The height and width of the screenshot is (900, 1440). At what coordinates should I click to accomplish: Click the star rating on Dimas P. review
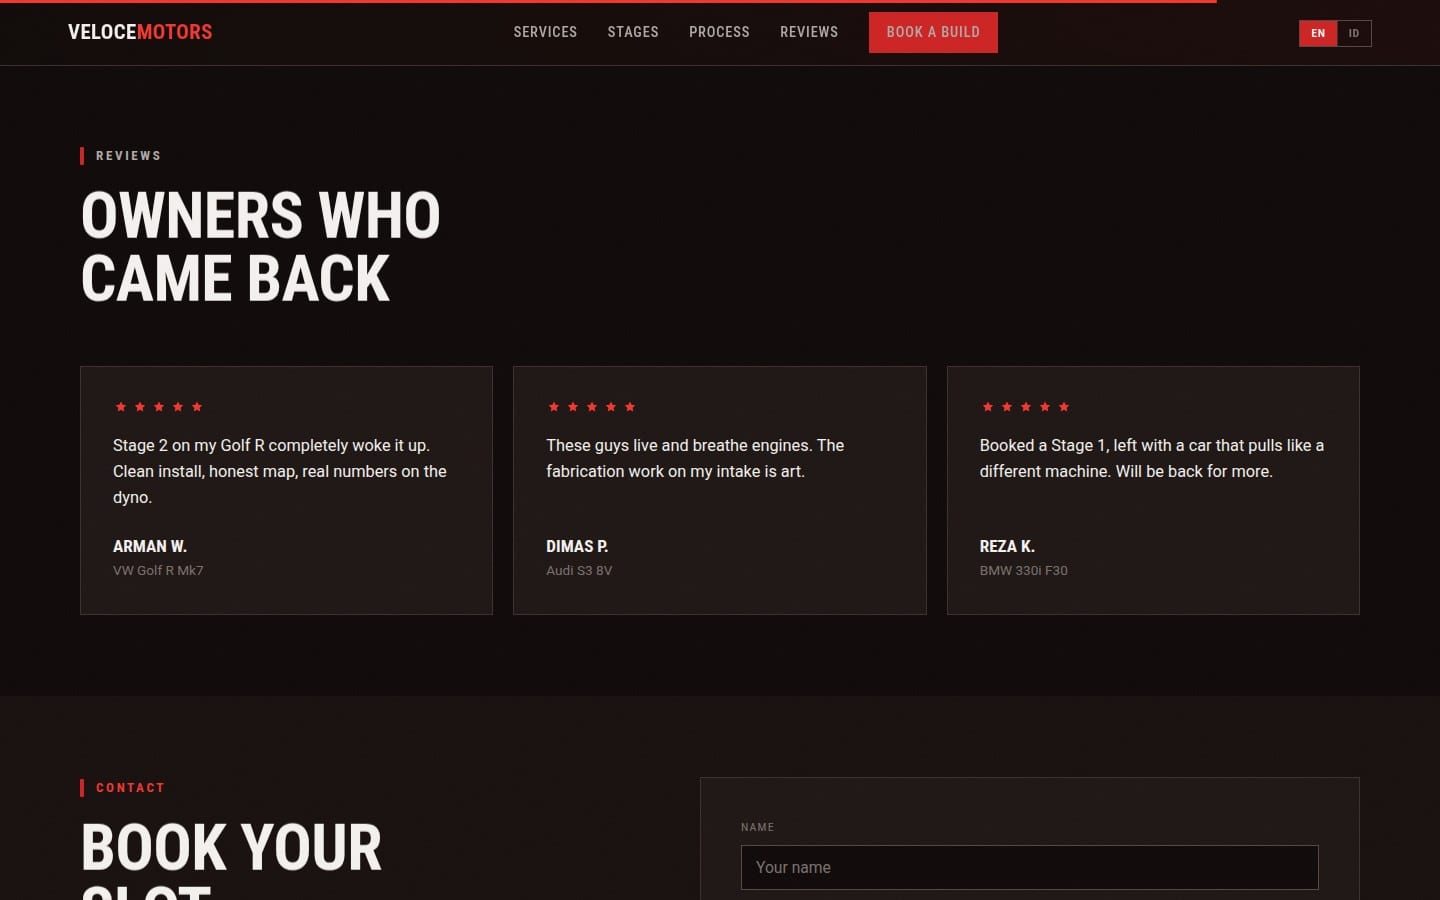tap(591, 407)
